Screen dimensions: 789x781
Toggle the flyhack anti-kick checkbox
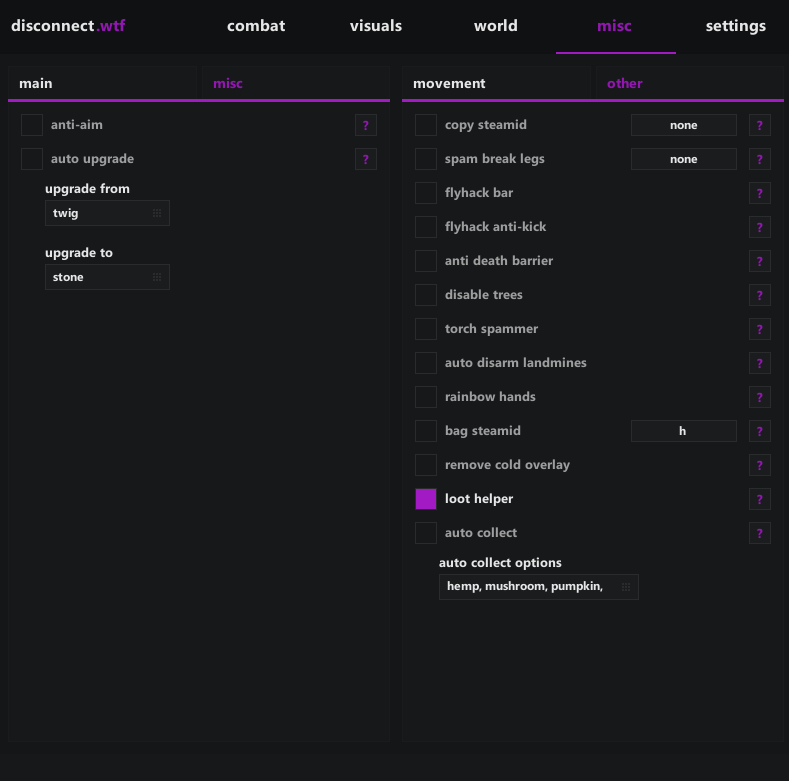(x=426, y=227)
